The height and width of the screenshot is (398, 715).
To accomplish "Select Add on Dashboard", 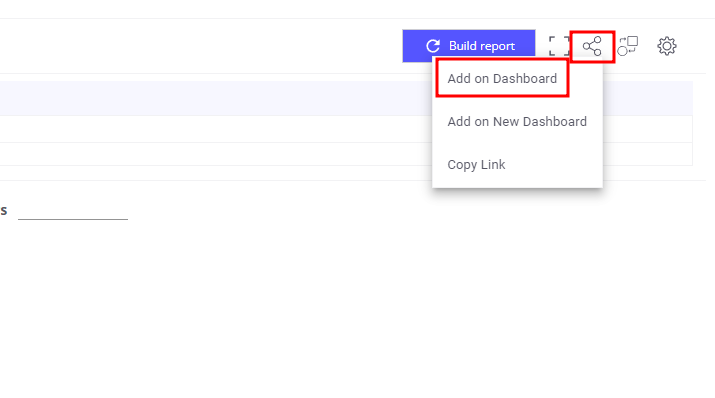I will pyautogui.click(x=502, y=78).
